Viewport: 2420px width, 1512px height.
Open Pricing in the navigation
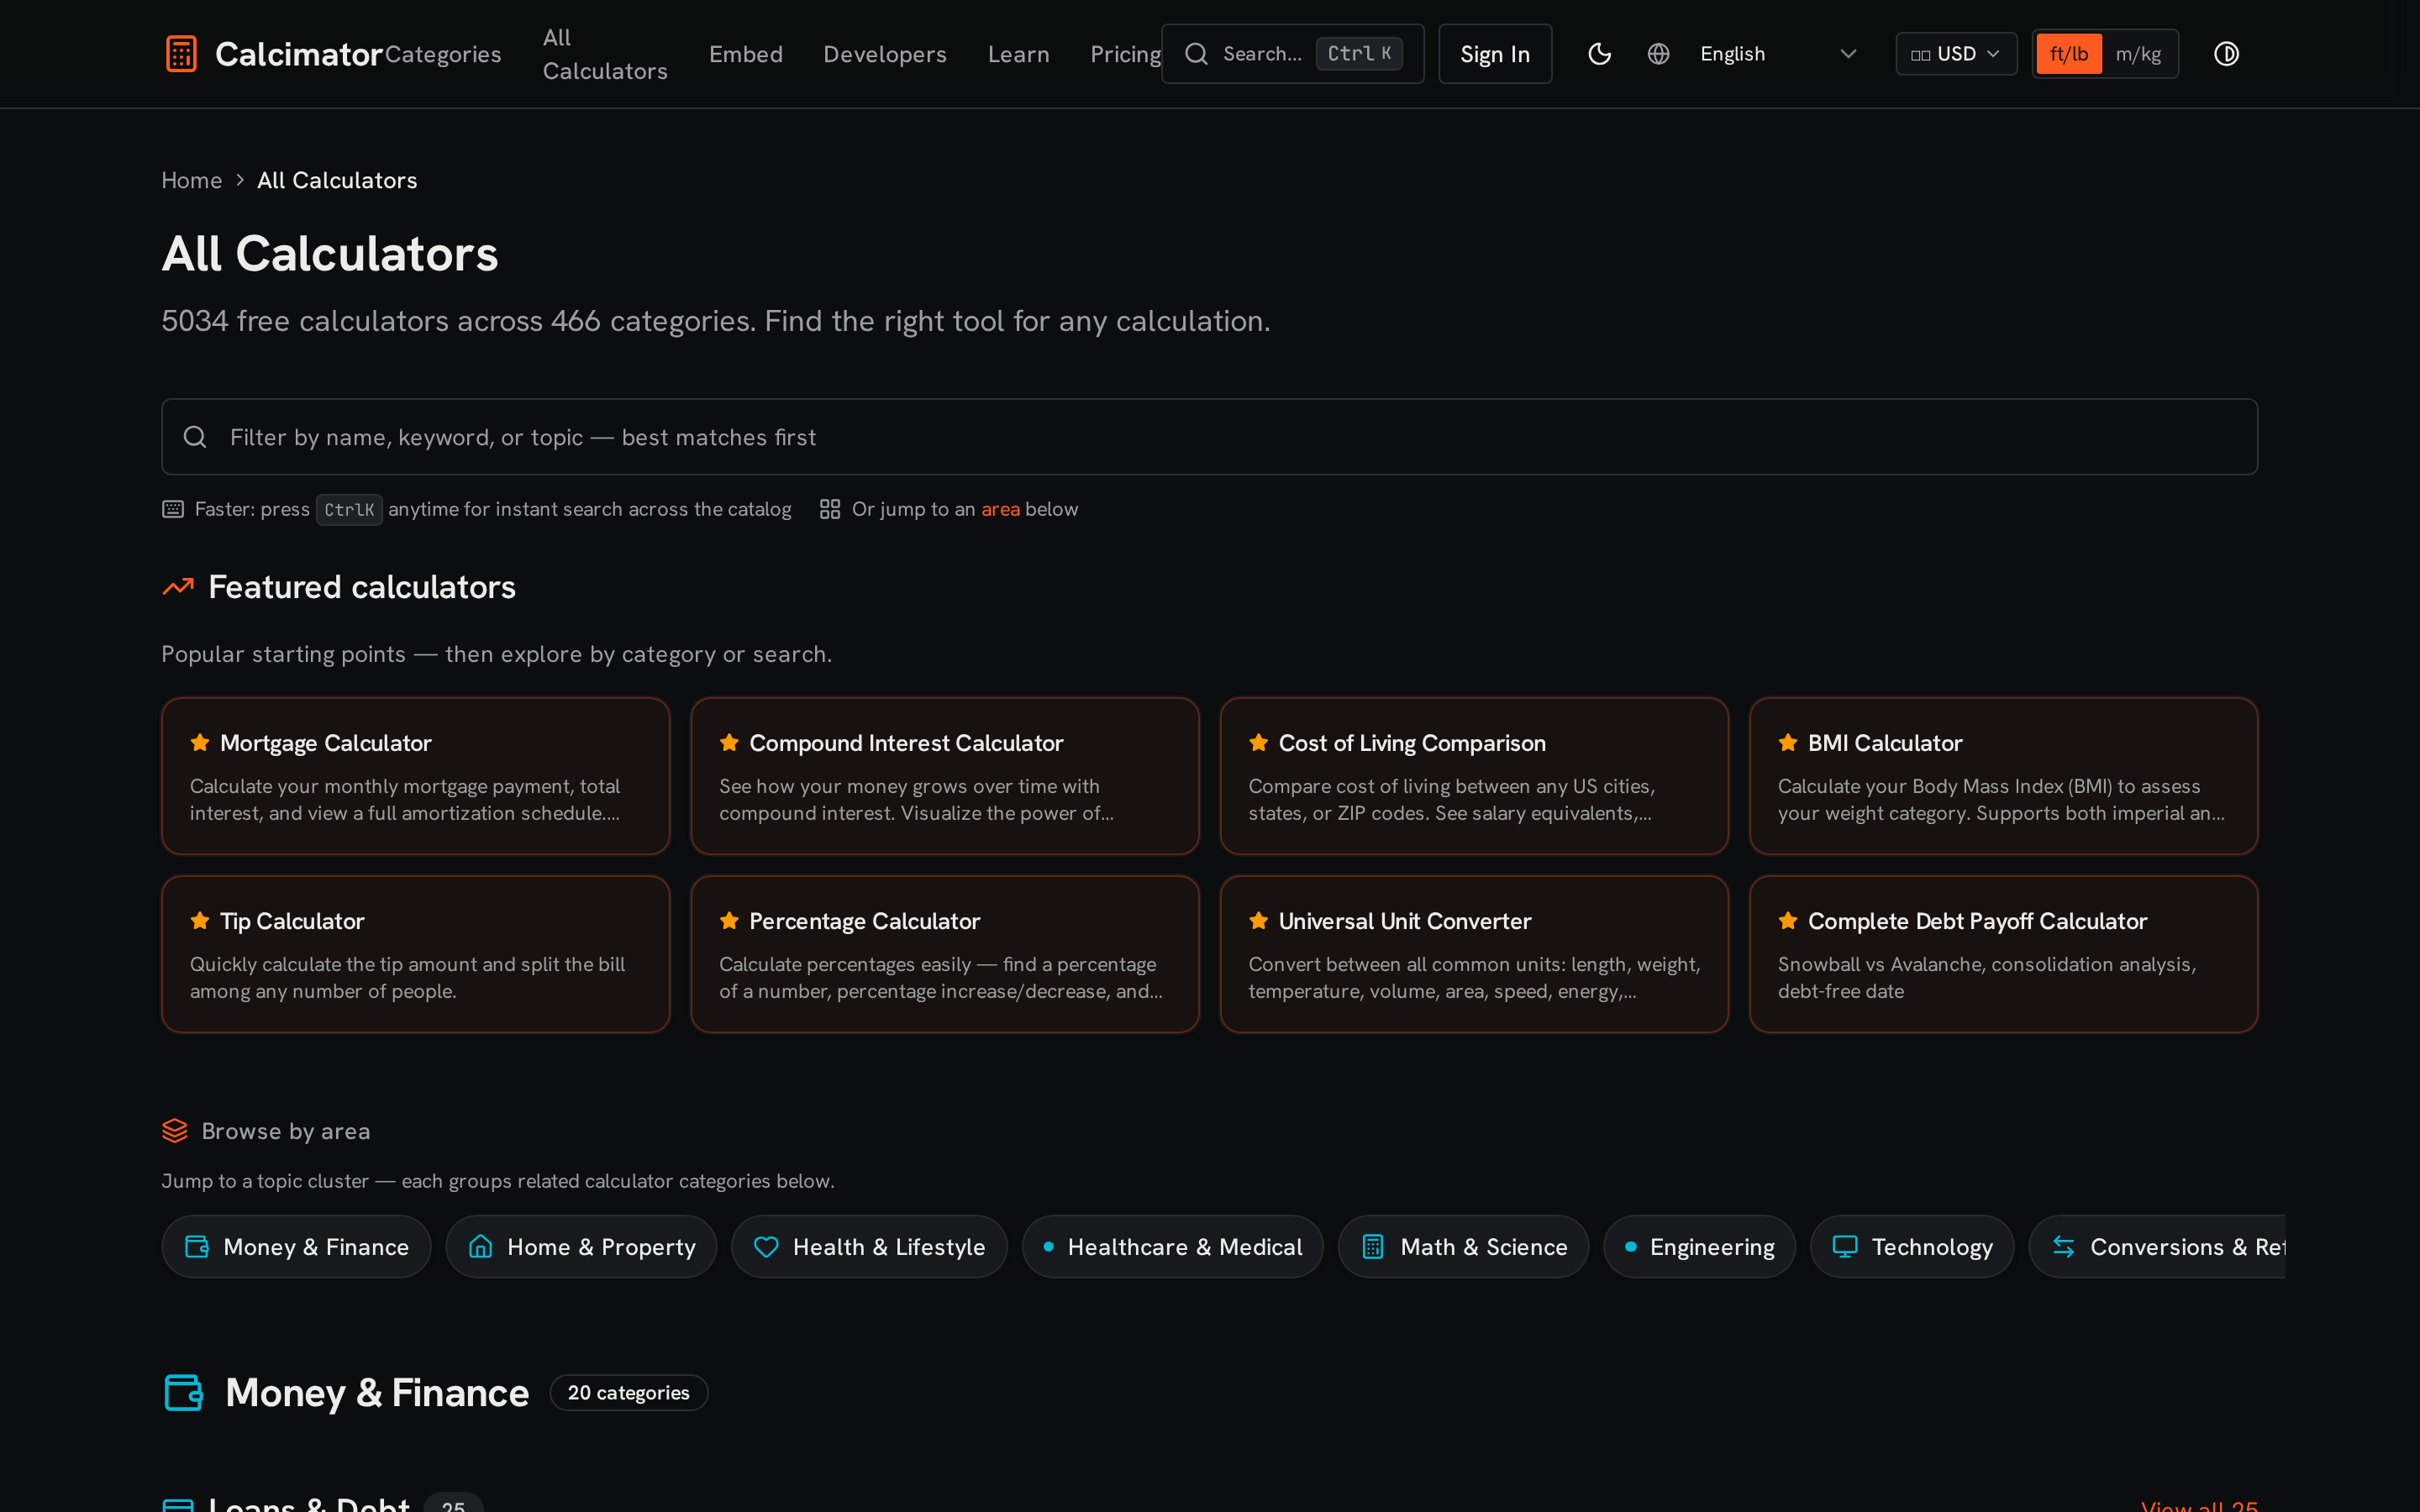coord(1126,54)
